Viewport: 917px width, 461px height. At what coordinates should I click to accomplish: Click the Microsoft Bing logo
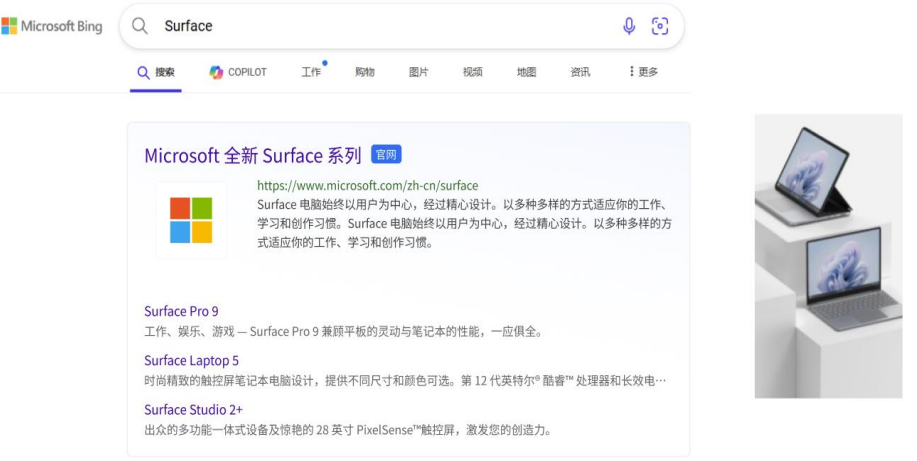(x=51, y=26)
